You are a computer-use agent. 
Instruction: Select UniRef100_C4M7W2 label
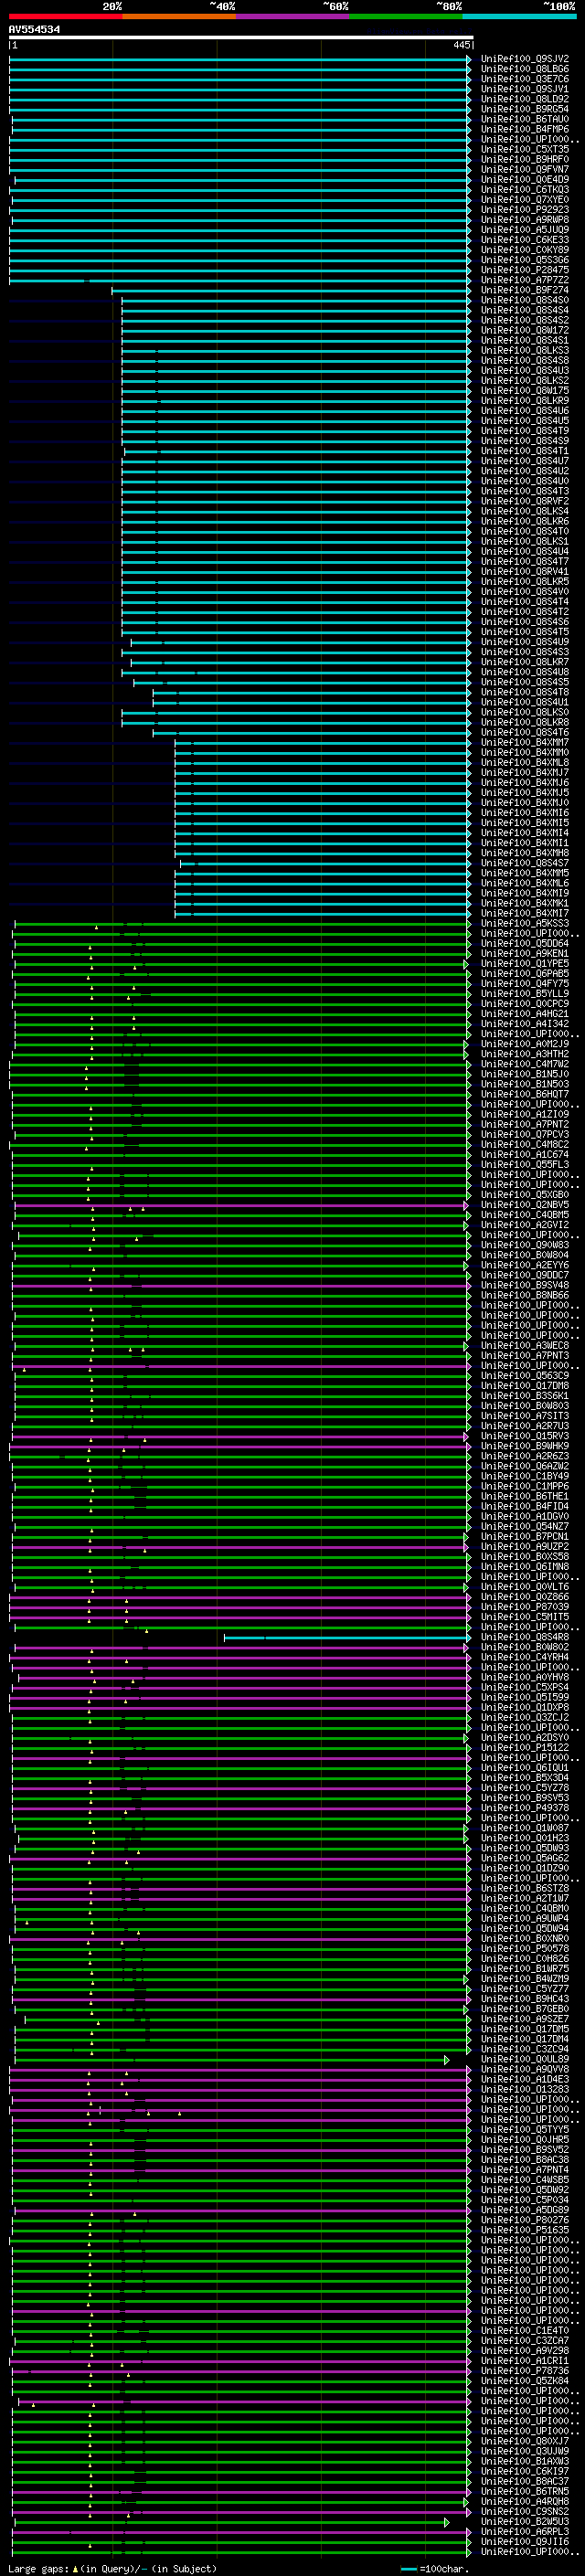tap(525, 1064)
